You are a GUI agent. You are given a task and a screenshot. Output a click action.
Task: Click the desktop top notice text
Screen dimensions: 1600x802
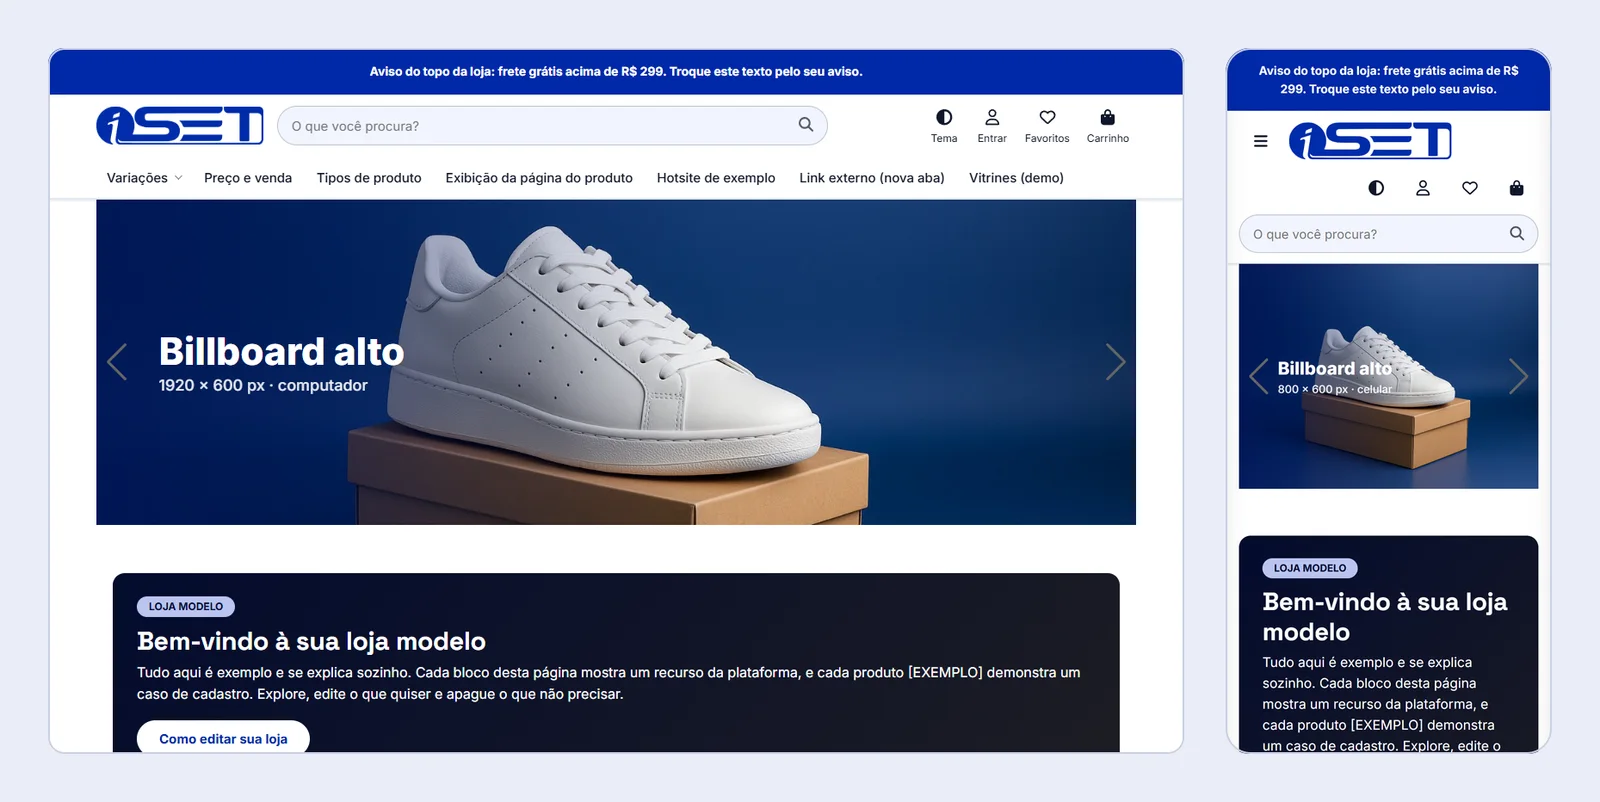616,72
